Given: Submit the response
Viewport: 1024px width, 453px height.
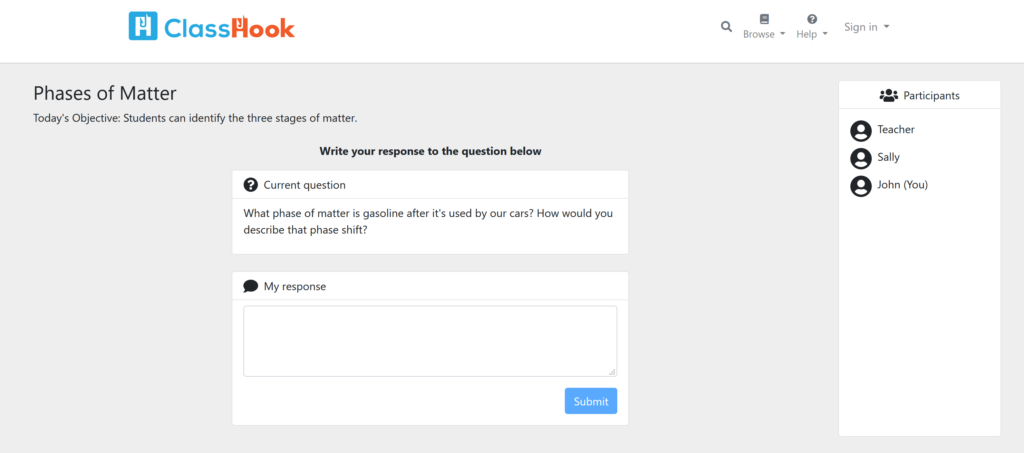Looking at the screenshot, I should 591,401.
